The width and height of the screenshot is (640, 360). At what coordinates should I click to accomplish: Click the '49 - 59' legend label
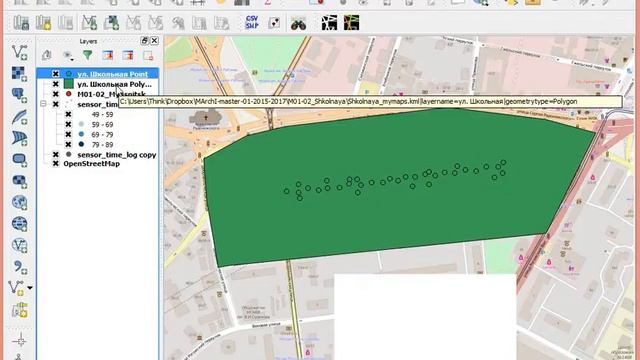pos(102,115)
